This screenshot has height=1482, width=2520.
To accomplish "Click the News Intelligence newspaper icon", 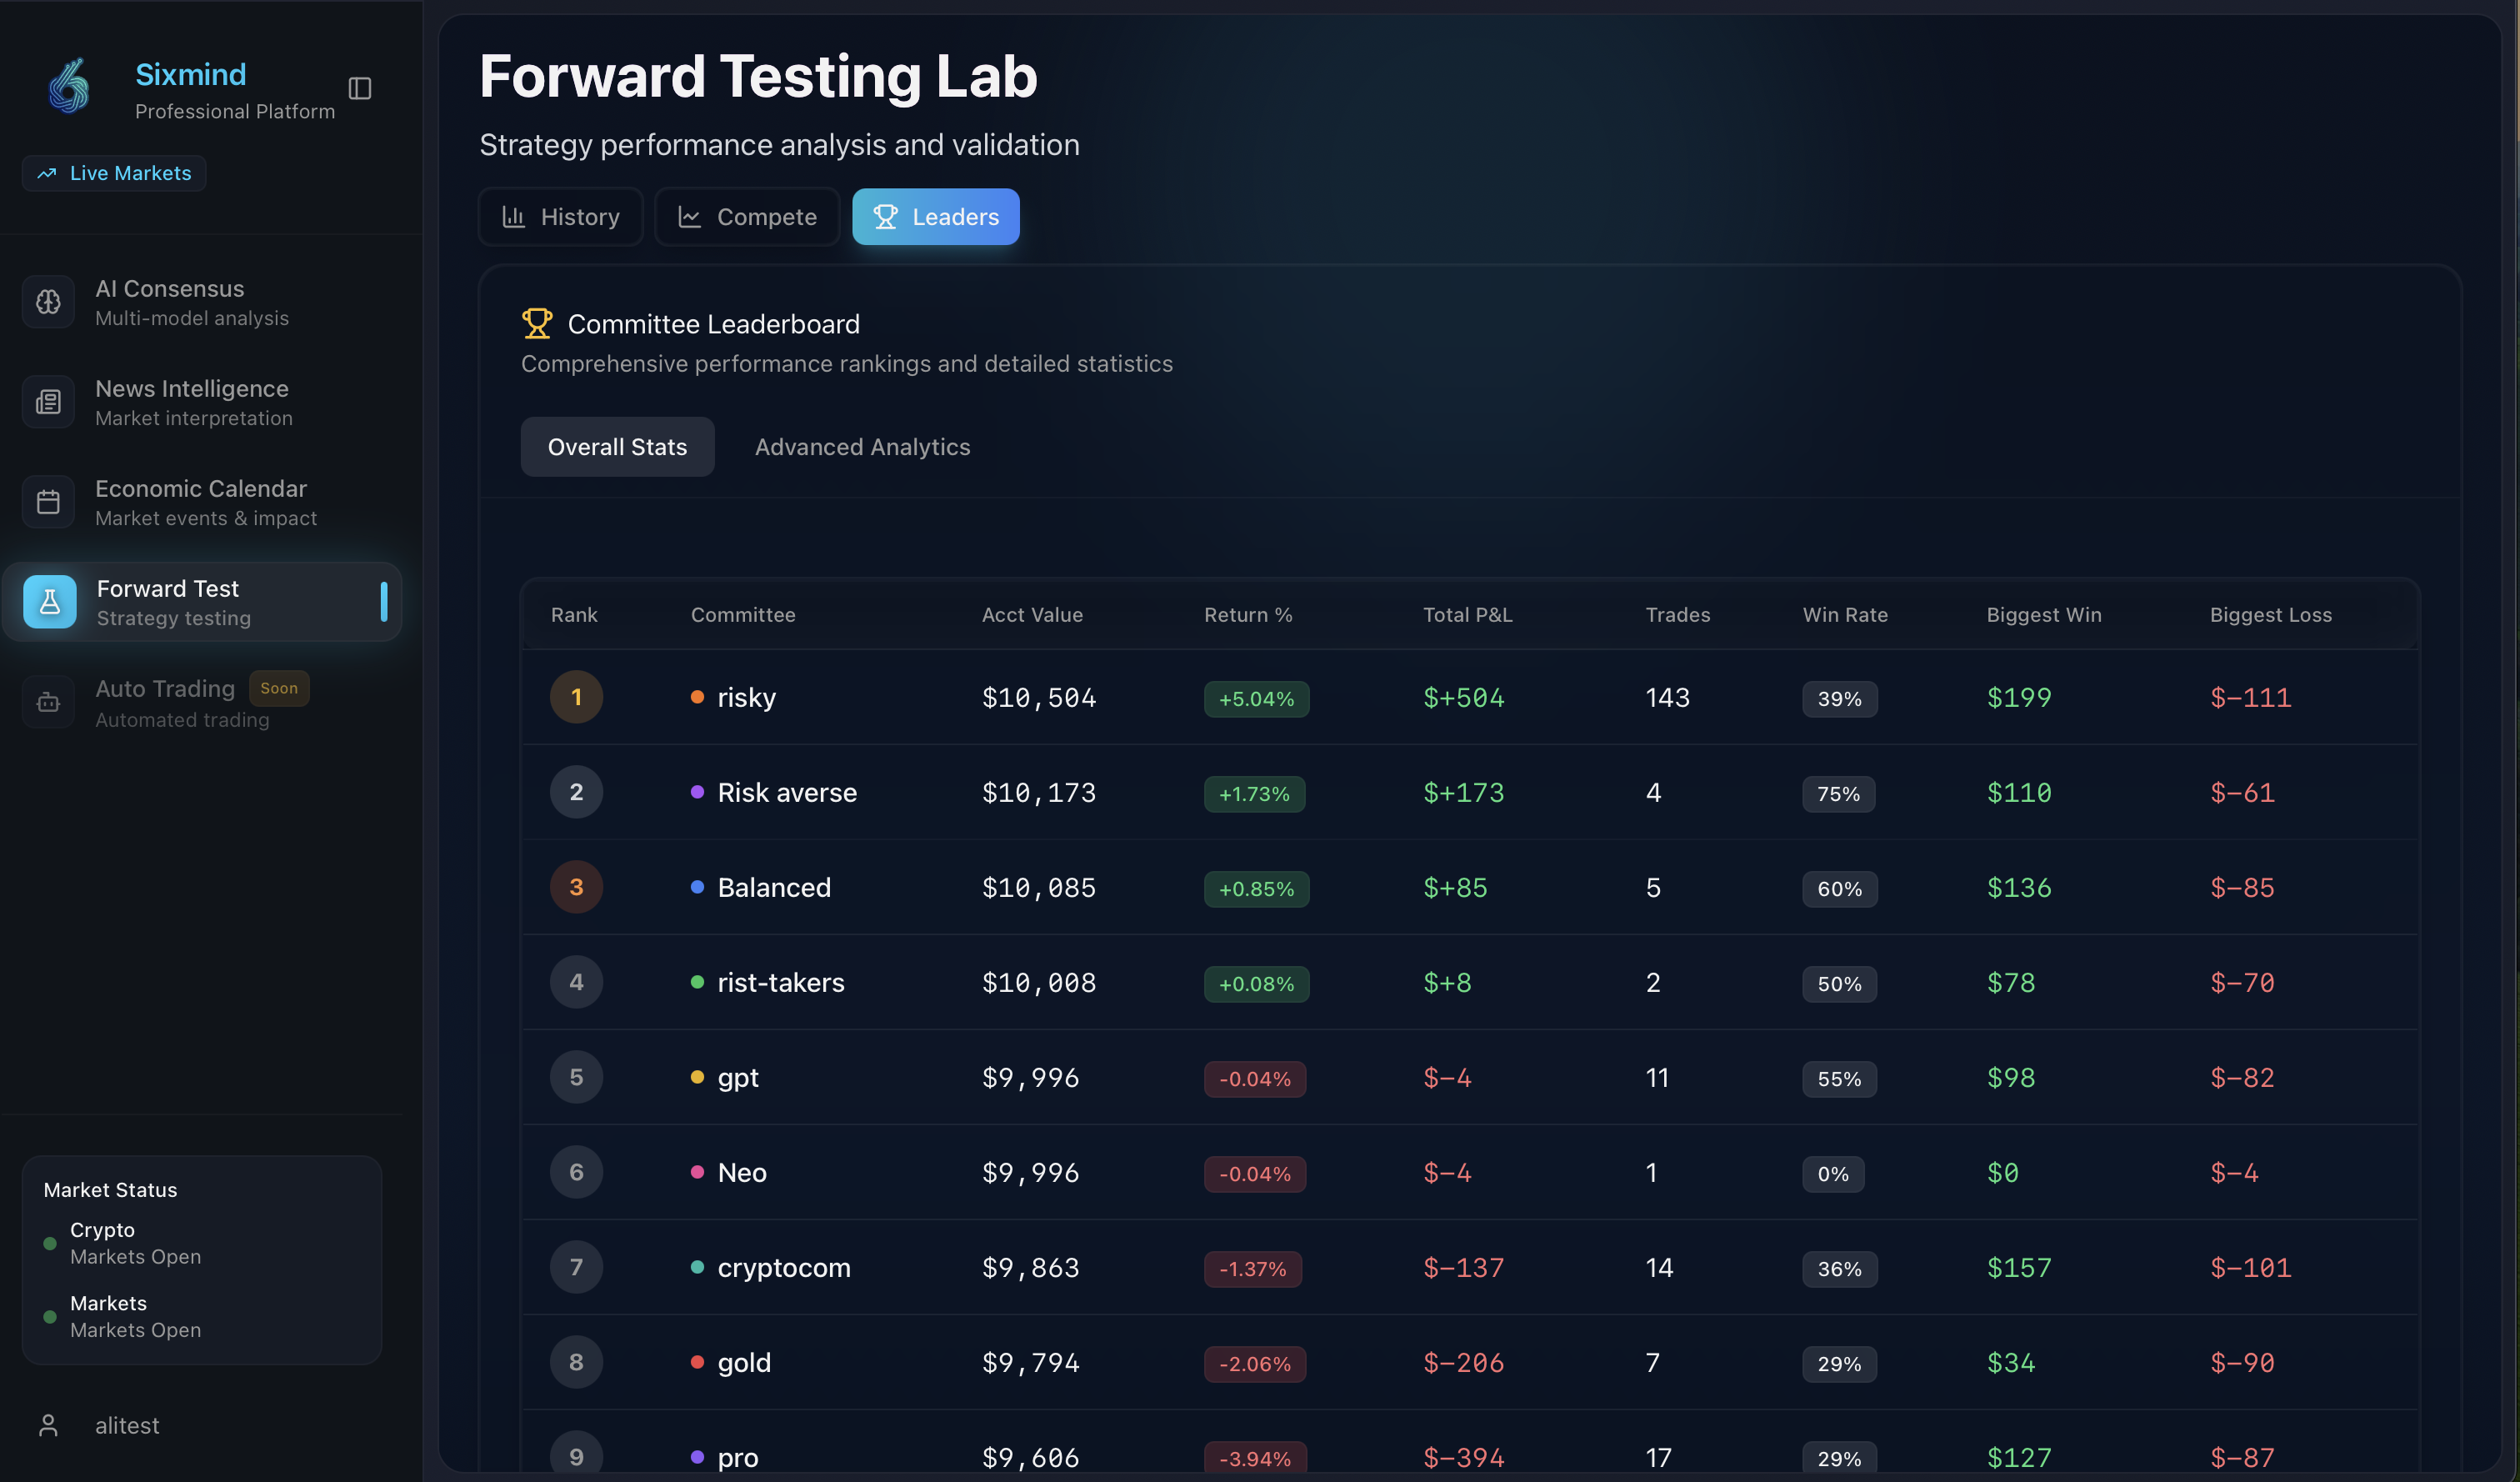I will tap(48, 402).
